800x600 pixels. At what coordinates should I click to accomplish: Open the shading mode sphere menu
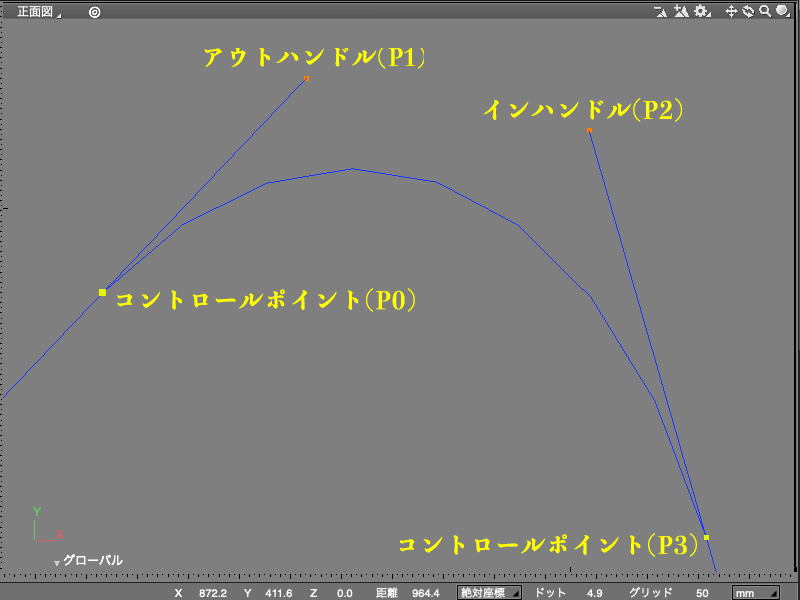pos(783,11)
